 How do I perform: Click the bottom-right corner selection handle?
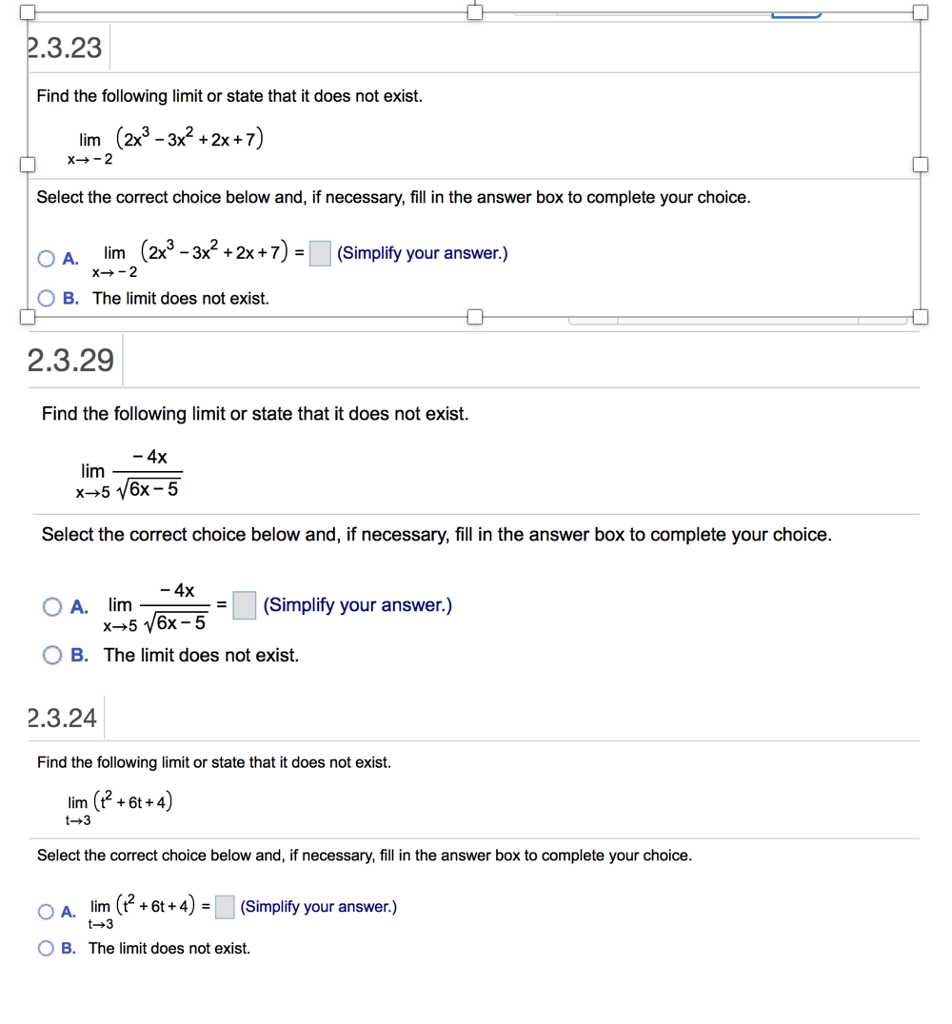coord(919,317)
